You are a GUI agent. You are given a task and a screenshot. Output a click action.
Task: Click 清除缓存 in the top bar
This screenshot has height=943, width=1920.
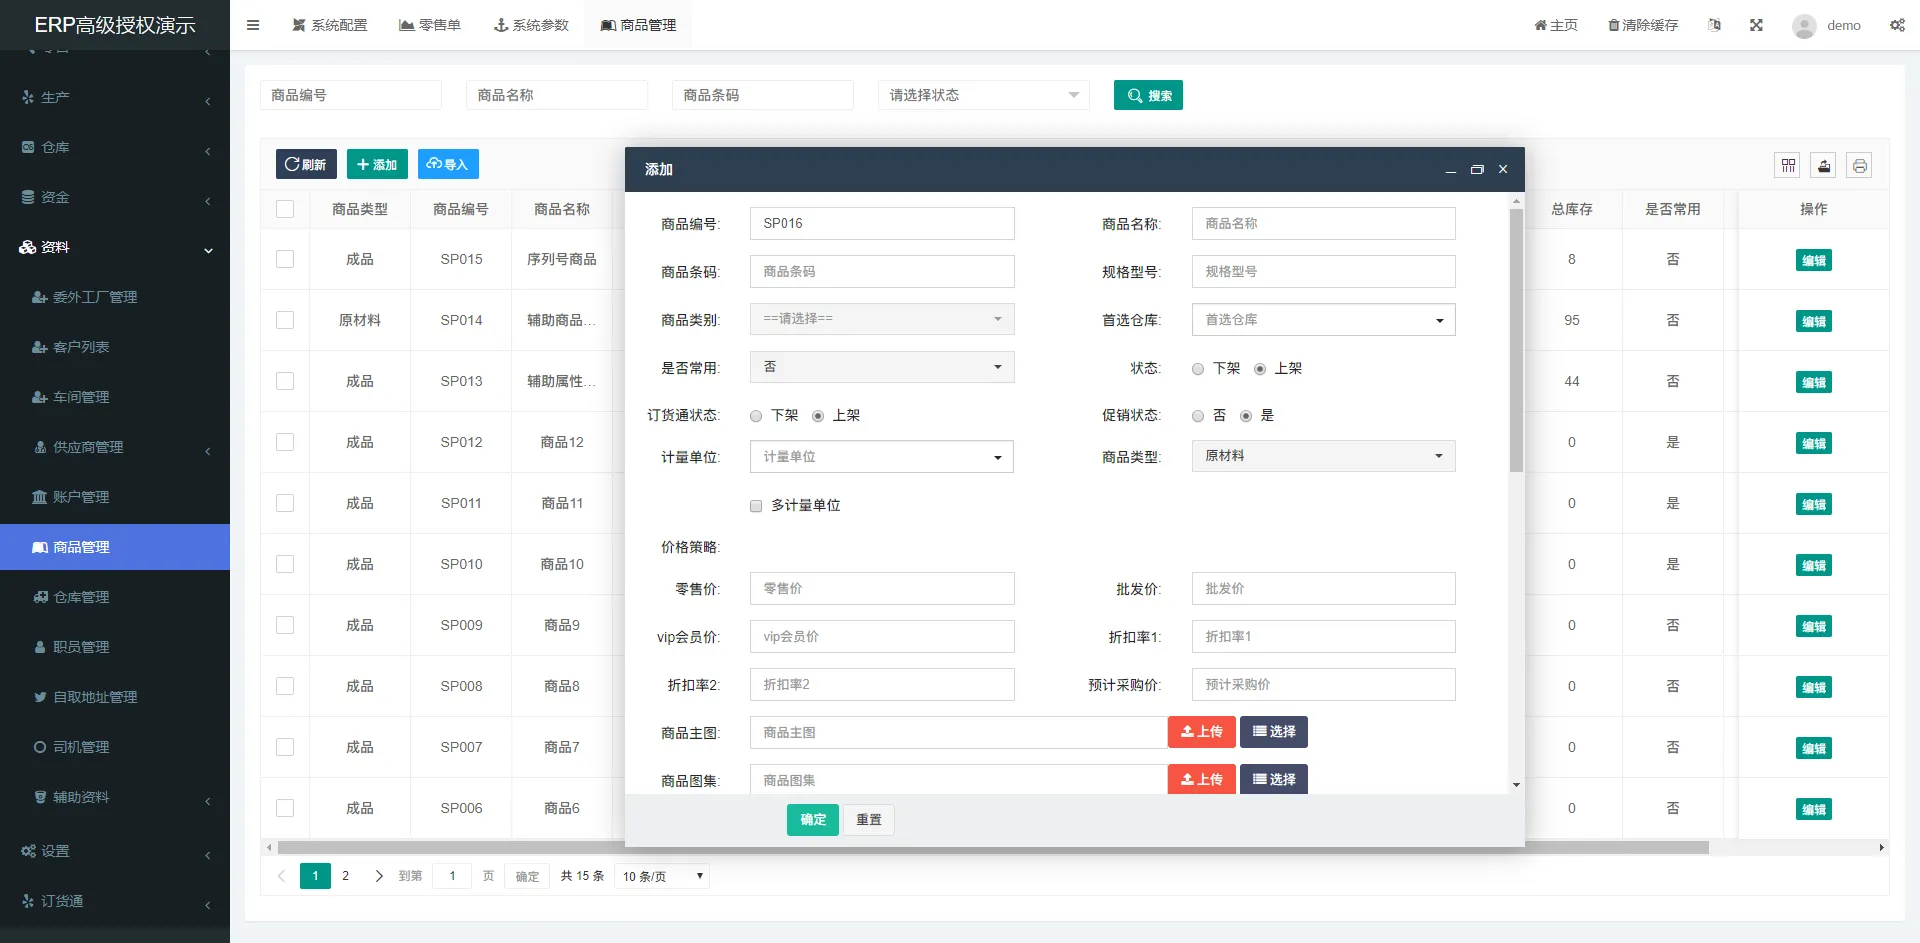click(x=1642, y=25)
